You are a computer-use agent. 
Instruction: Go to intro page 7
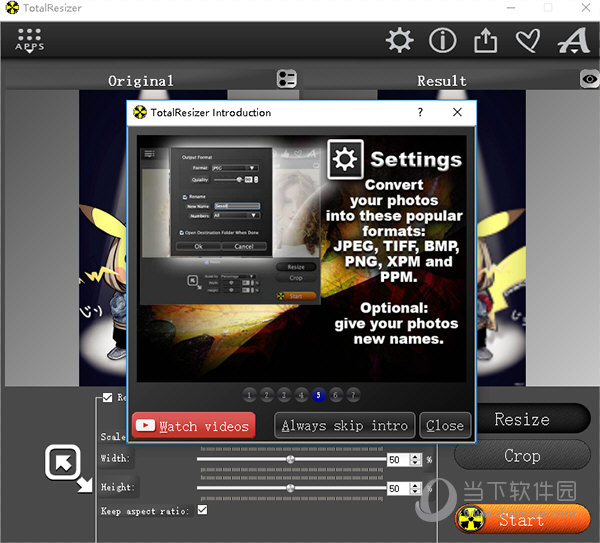tap(353, 395)
